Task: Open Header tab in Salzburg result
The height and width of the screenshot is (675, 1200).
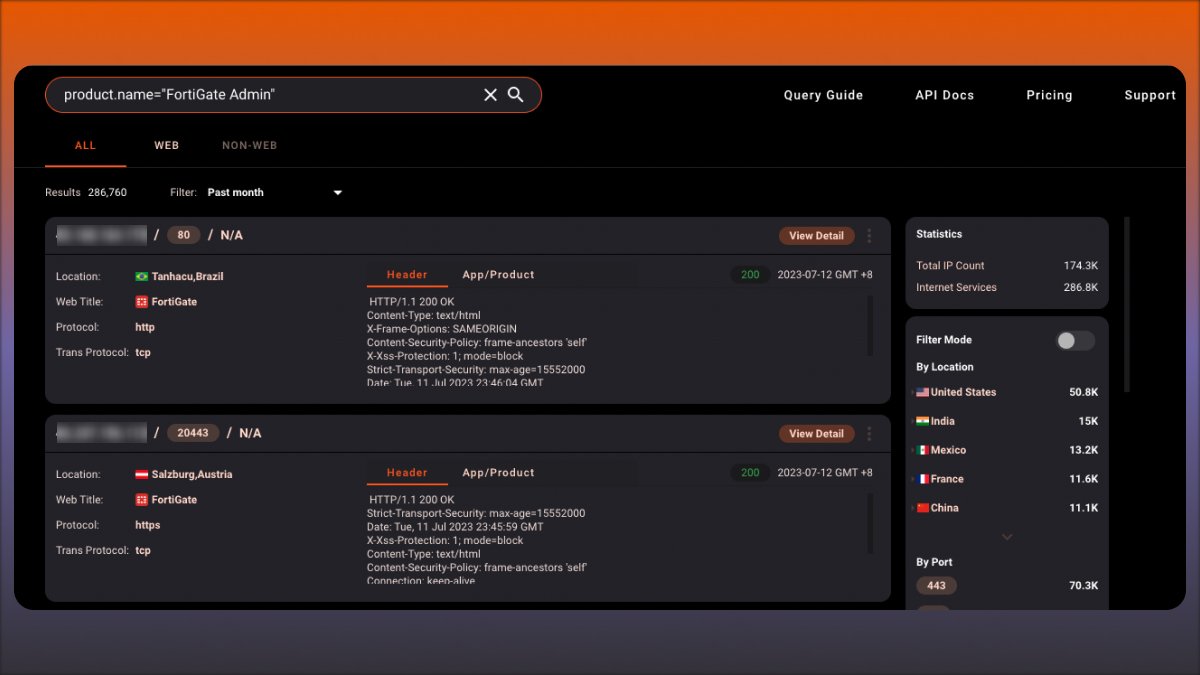Action: click(x=407, y=473)
